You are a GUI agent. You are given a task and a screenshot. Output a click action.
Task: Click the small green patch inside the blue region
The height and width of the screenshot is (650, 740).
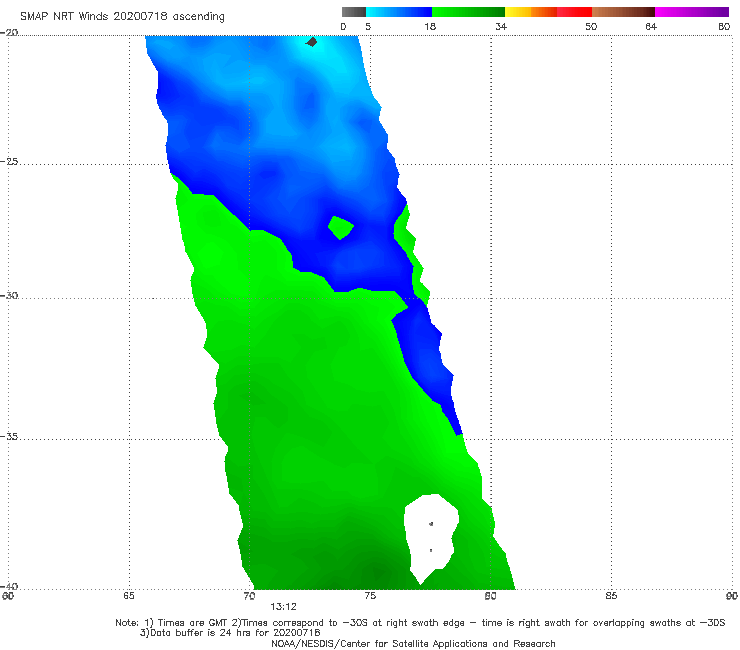[x=340, y=228]
